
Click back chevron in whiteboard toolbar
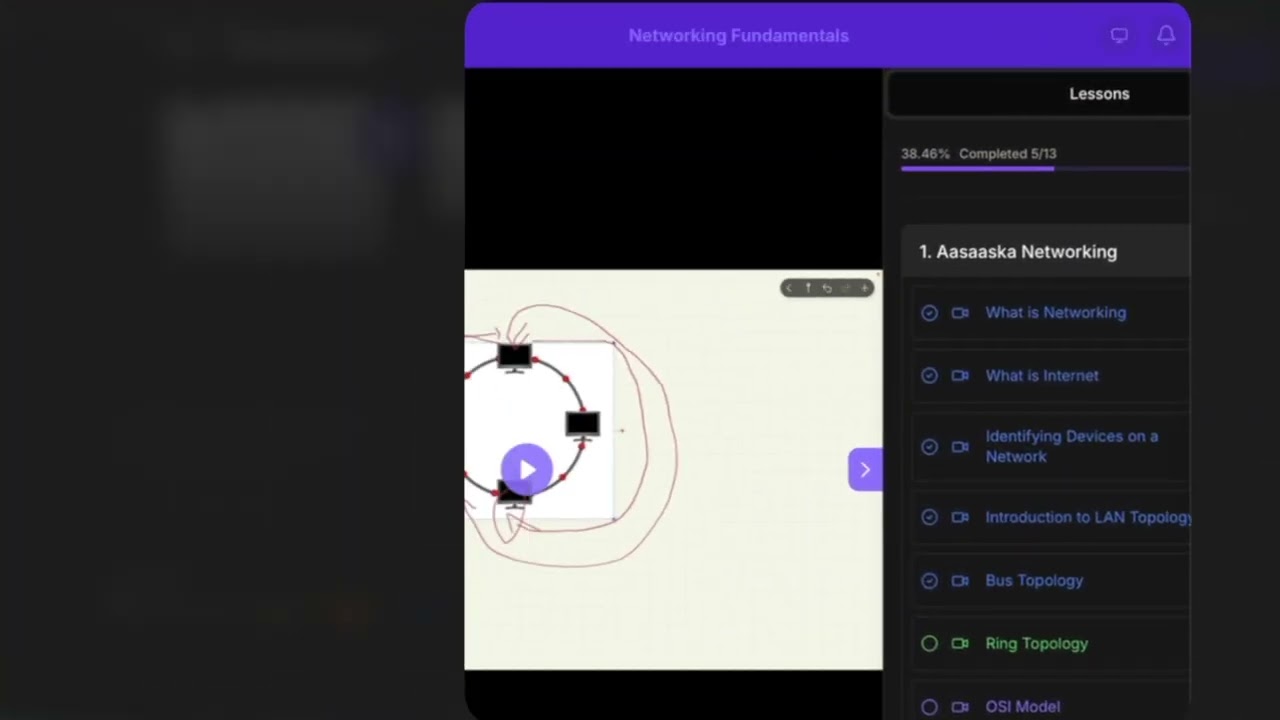coord(789,288)
